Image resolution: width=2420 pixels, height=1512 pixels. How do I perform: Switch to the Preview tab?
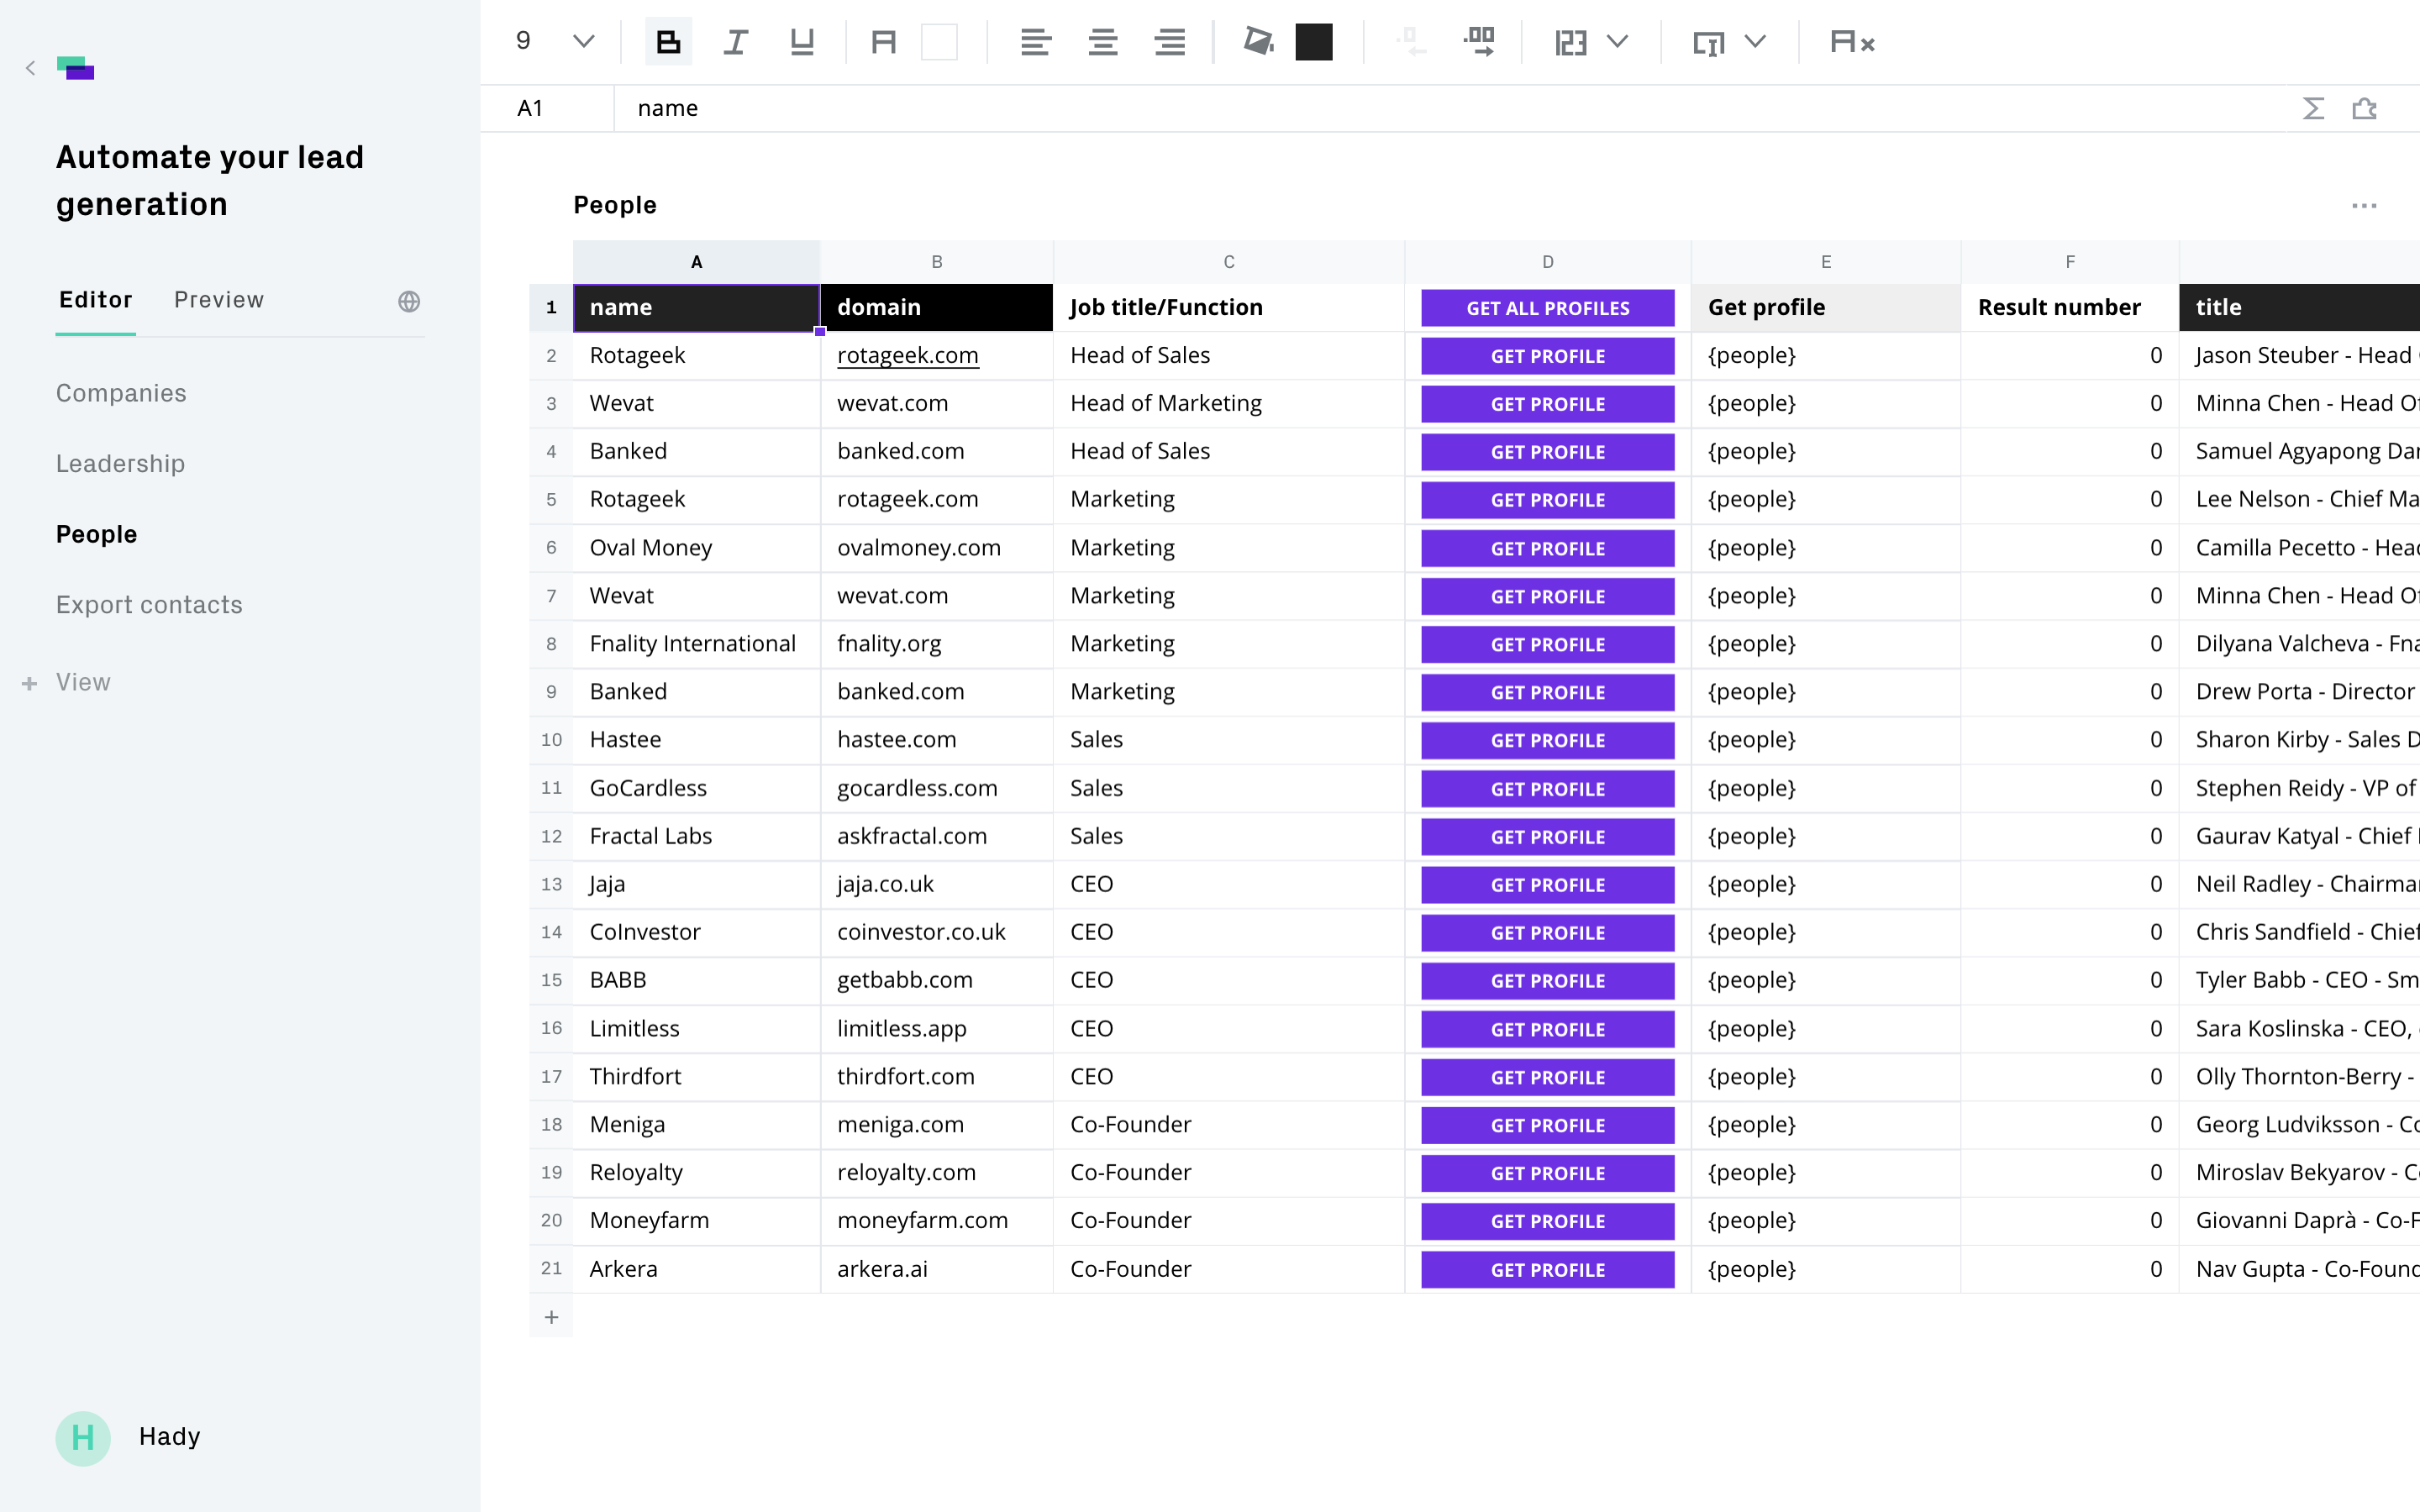219,300
